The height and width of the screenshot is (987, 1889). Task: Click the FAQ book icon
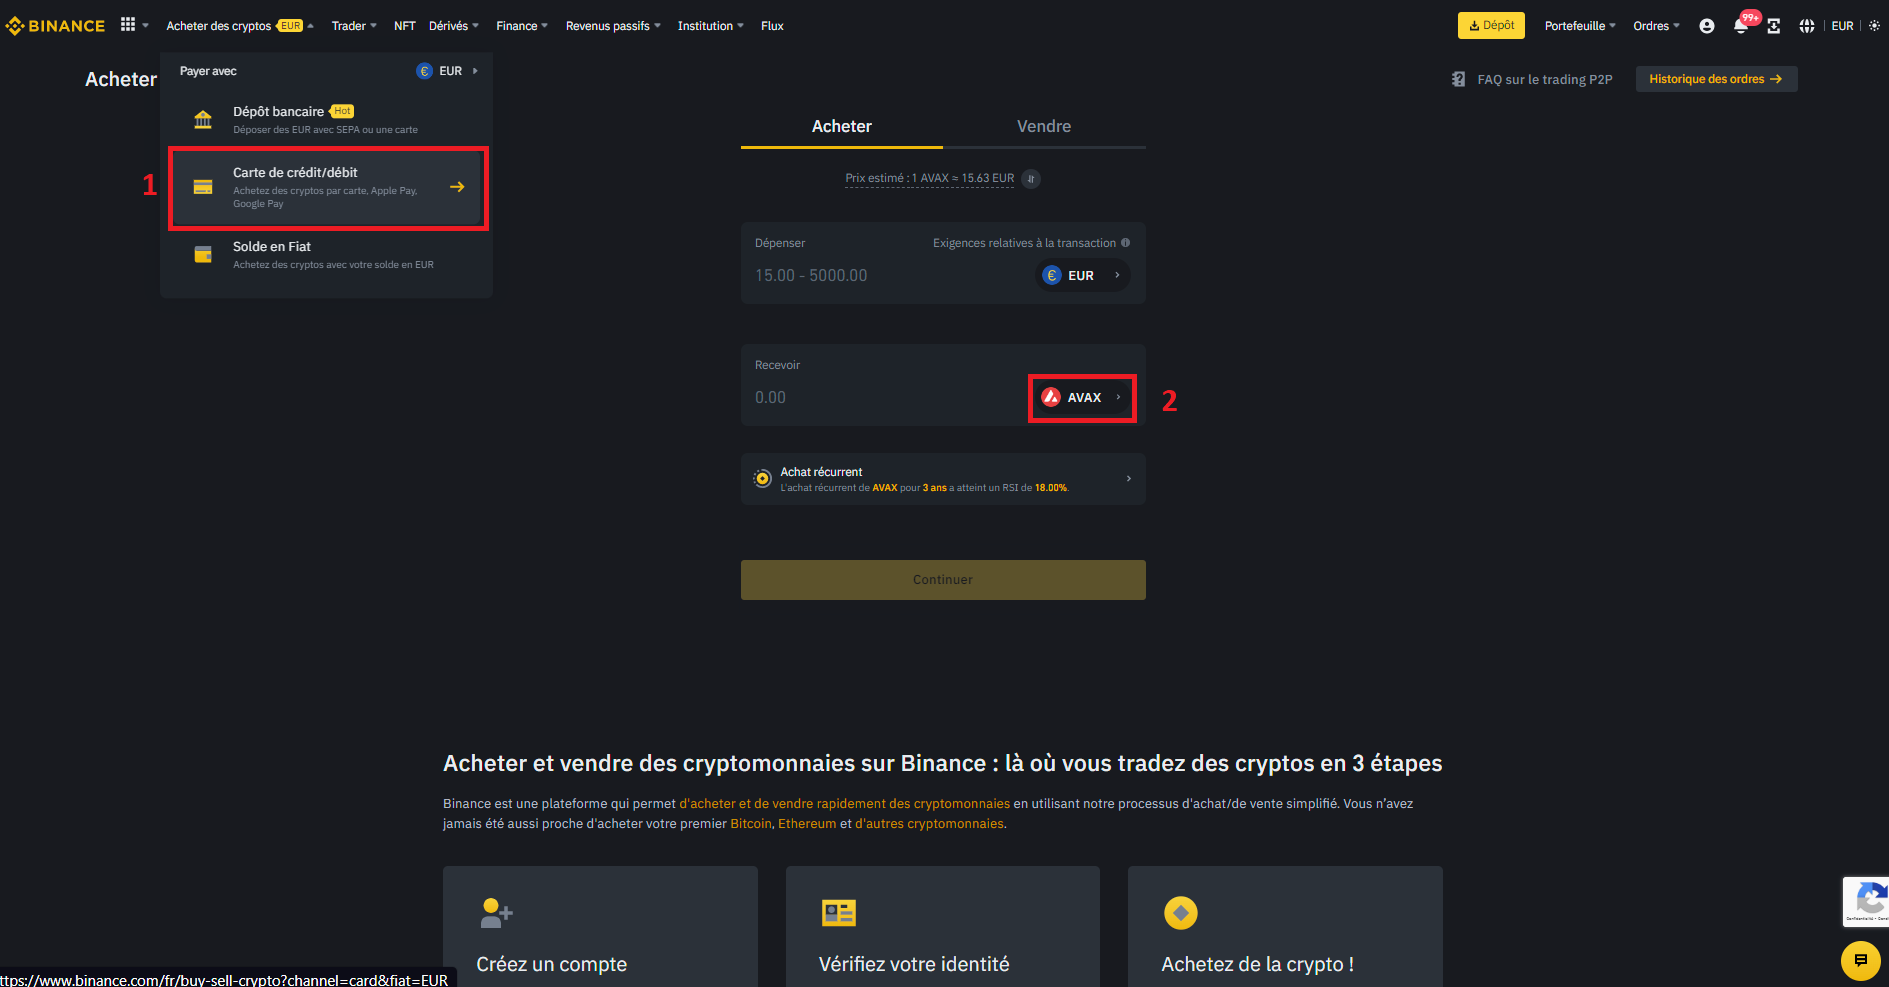pos(1458,79)
